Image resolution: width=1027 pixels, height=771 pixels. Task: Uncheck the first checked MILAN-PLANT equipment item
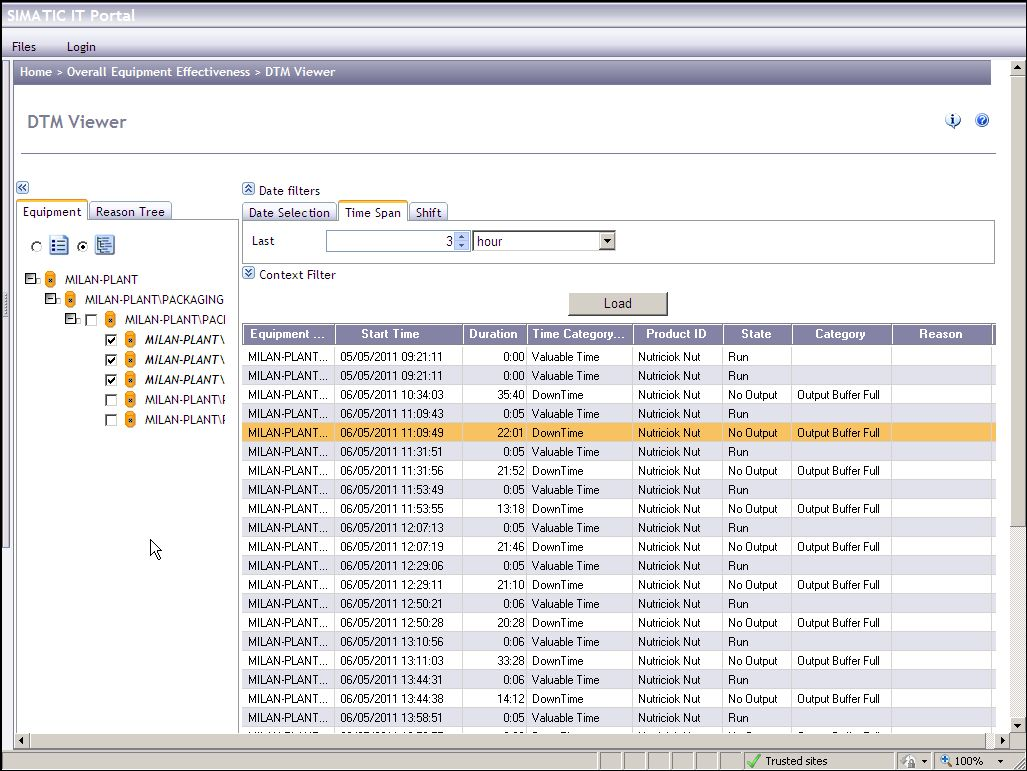[x=112, y=340]
